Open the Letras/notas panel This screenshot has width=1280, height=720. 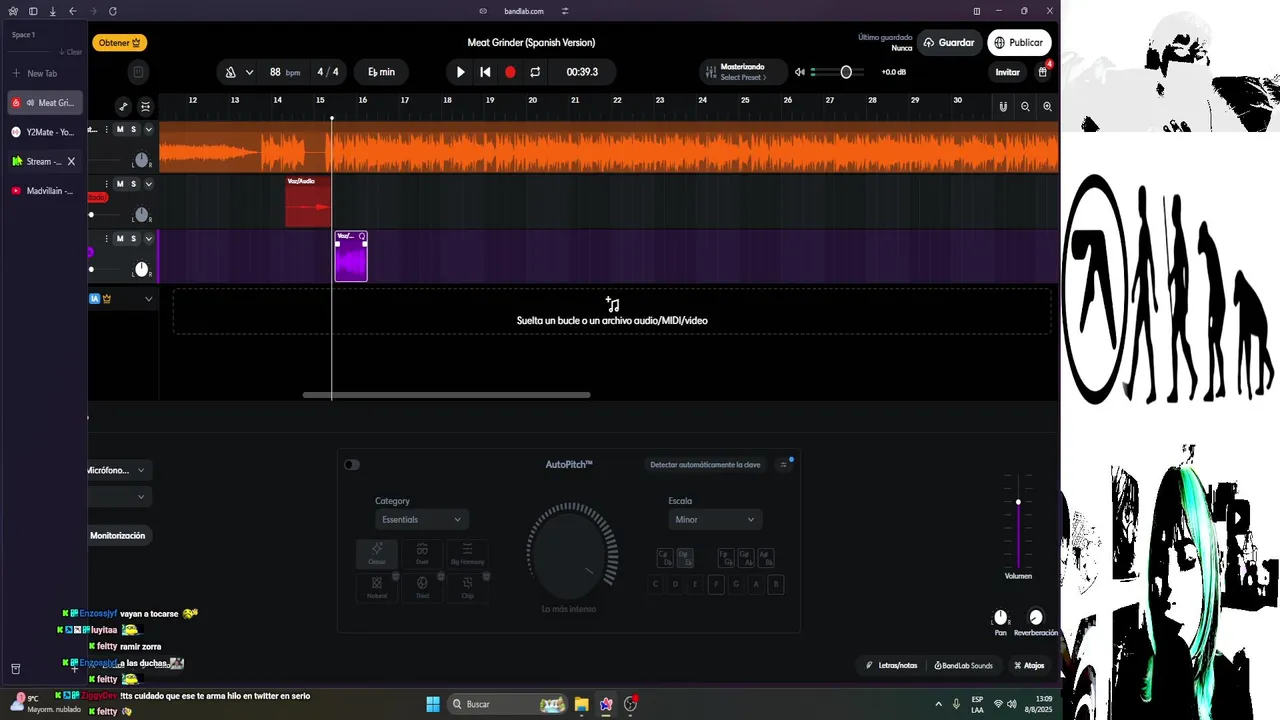click(892, 665)
